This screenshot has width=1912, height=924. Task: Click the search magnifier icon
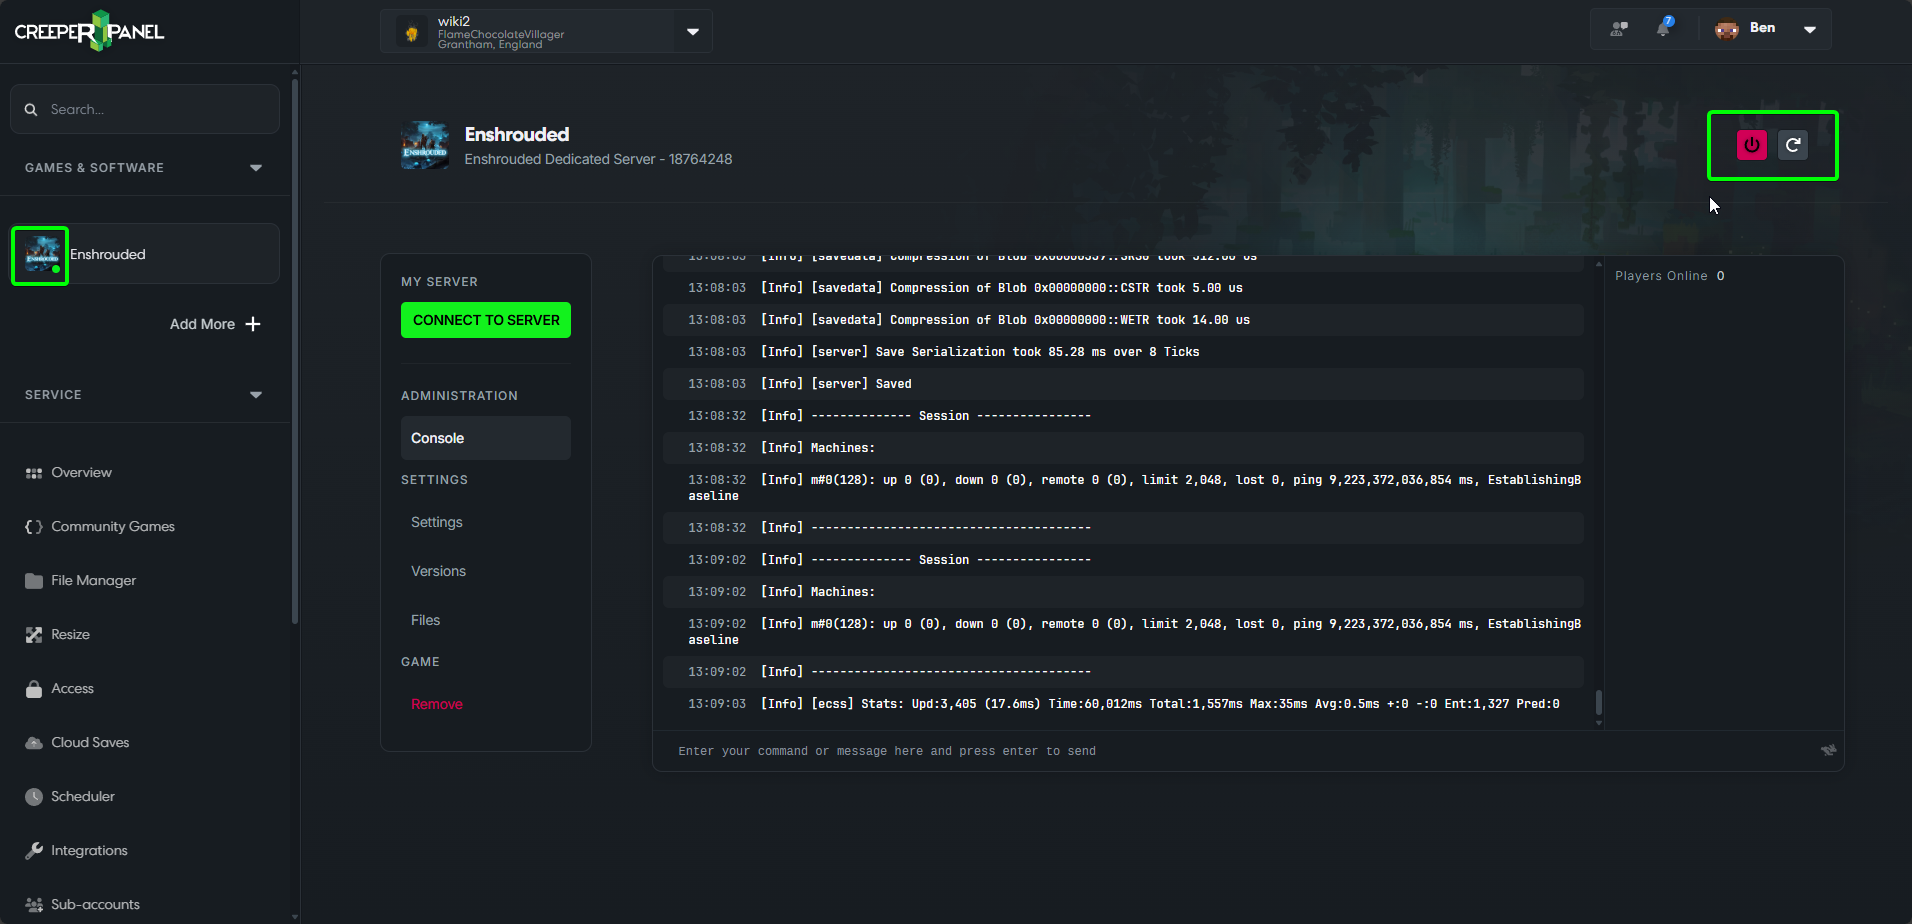point(31,109)
